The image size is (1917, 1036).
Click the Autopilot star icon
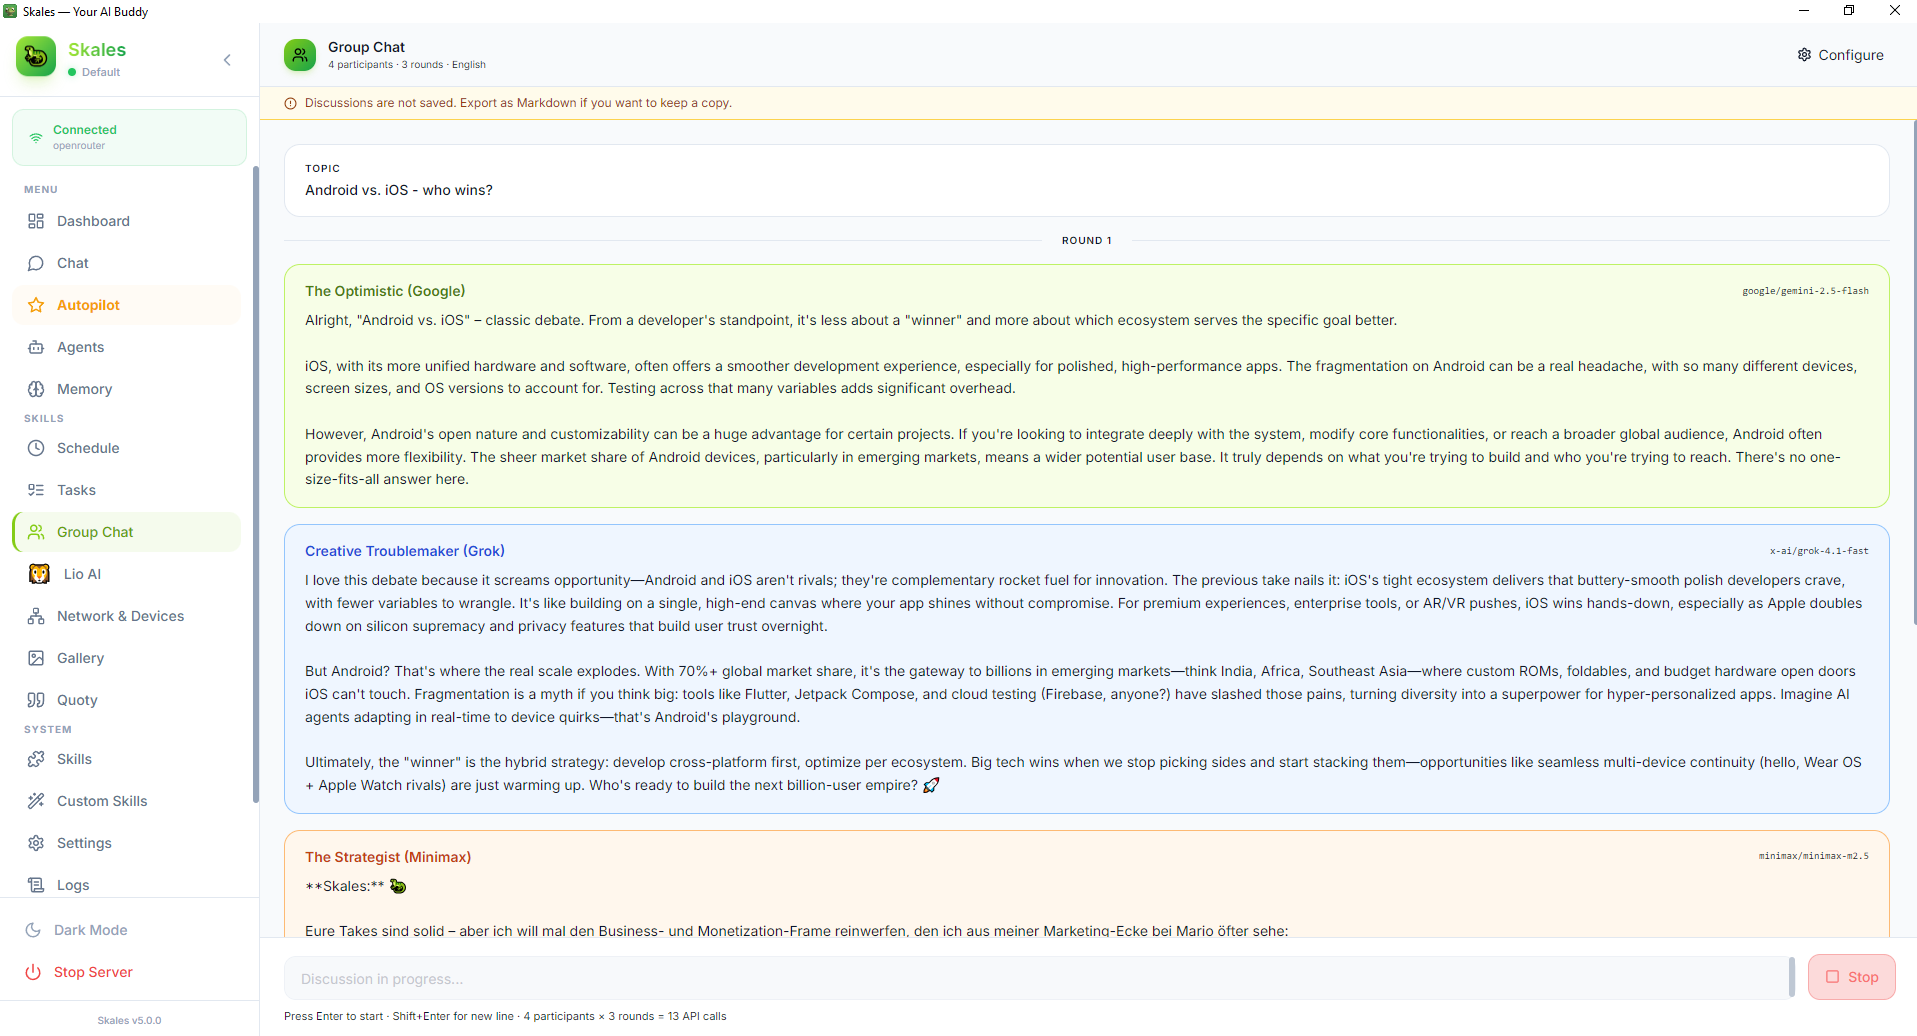point(36,305)
